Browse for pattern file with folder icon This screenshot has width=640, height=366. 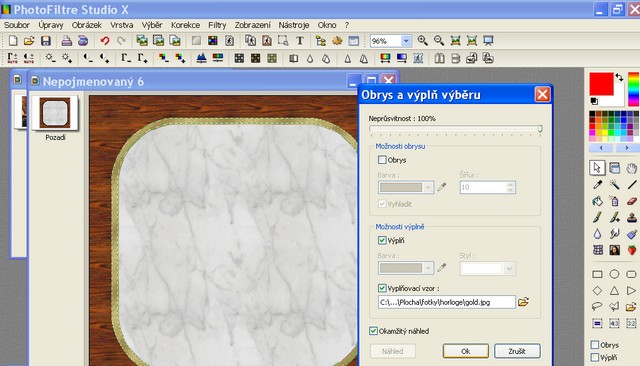[x=523, y=302]
